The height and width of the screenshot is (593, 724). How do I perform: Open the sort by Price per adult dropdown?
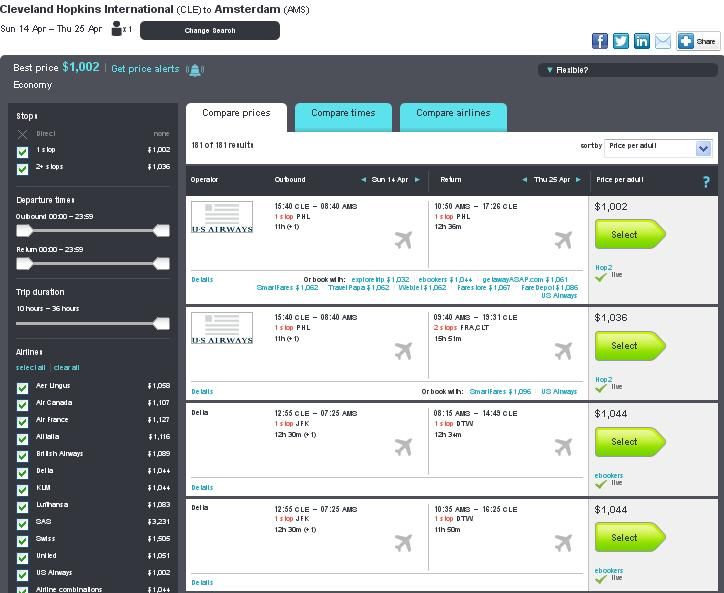(658, 148)
